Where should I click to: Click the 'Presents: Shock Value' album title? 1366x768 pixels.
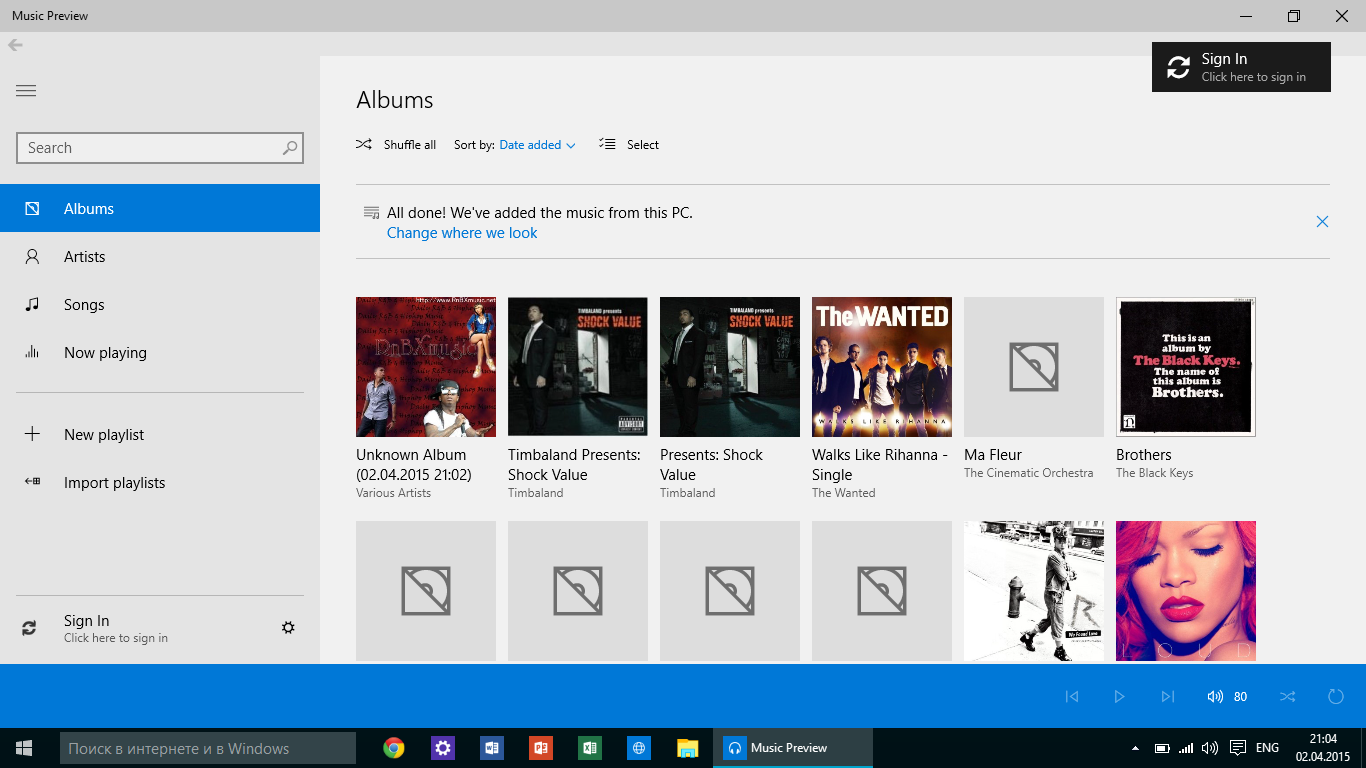pos(711,465)
